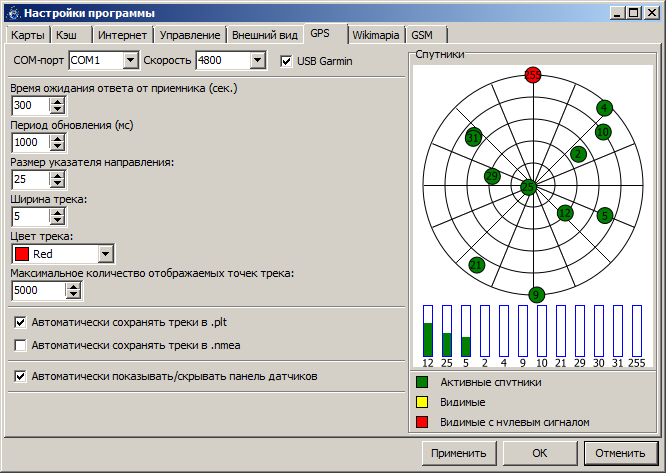
Task: Select satellite 31 on the radar
Action: pyautogui.click(x=473, y=137)
